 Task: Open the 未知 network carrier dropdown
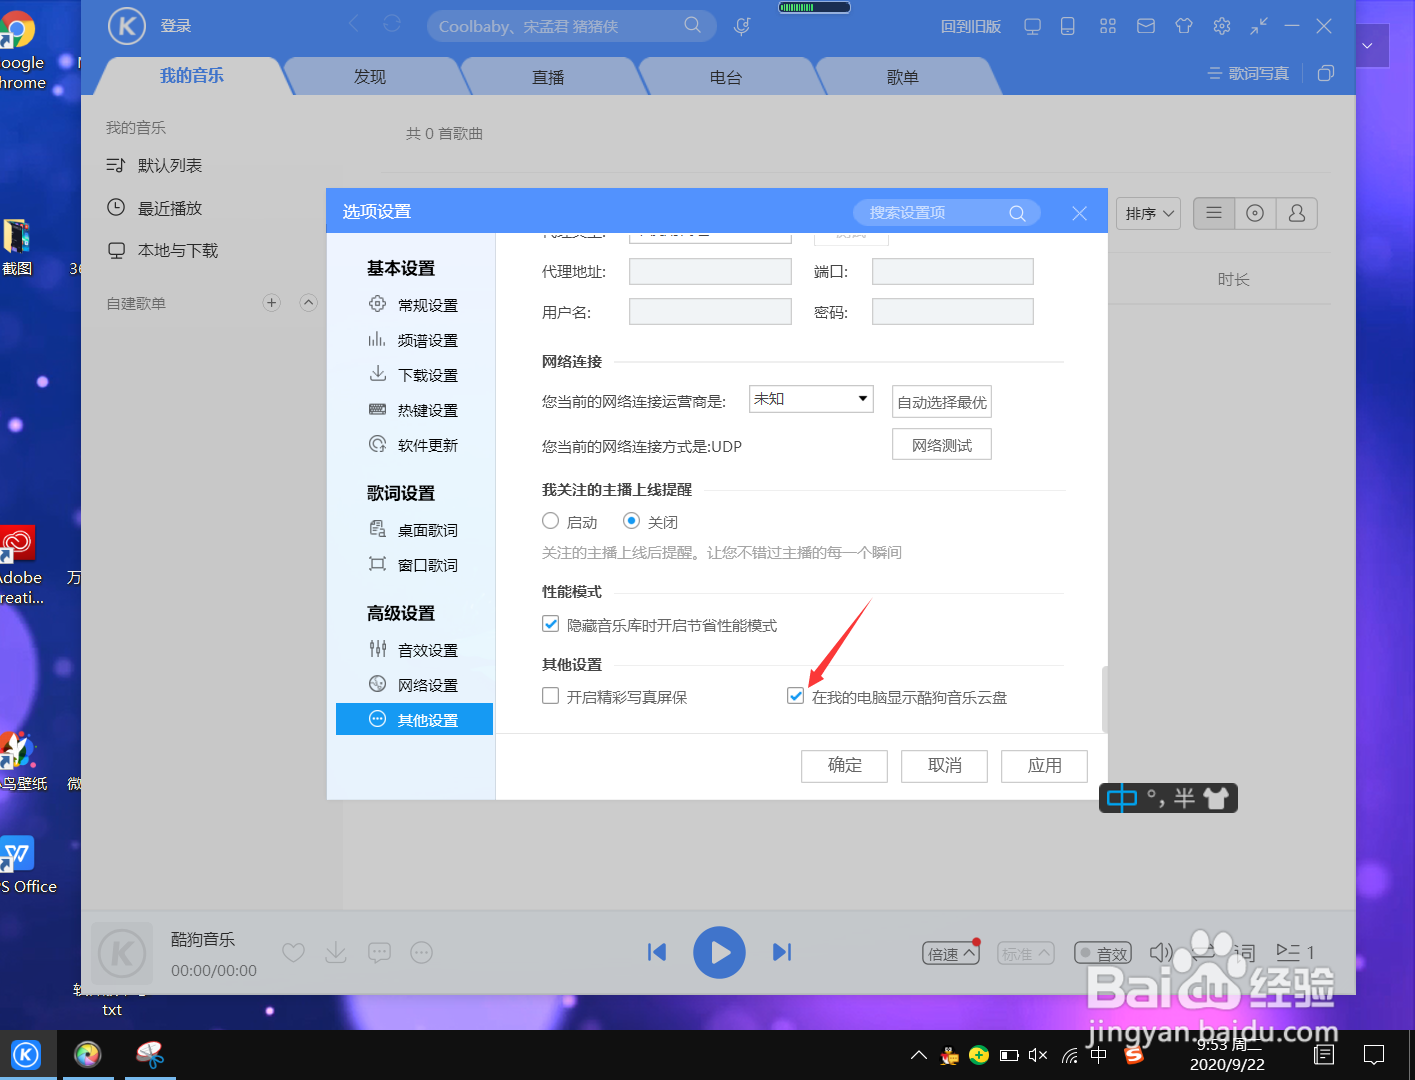pos(810,398)
